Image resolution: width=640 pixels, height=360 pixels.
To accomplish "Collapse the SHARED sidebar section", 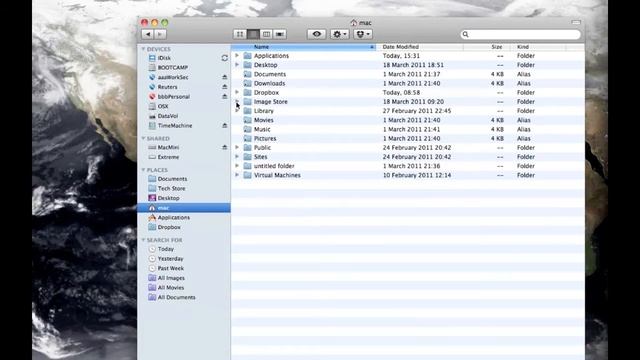I will [143, 138].
